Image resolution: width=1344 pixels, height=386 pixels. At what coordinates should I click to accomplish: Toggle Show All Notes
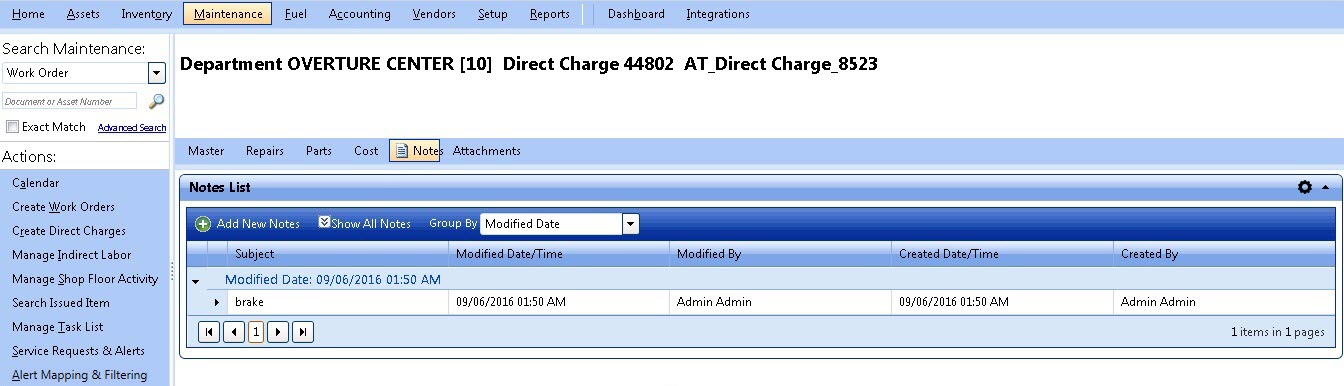point(365,224)
